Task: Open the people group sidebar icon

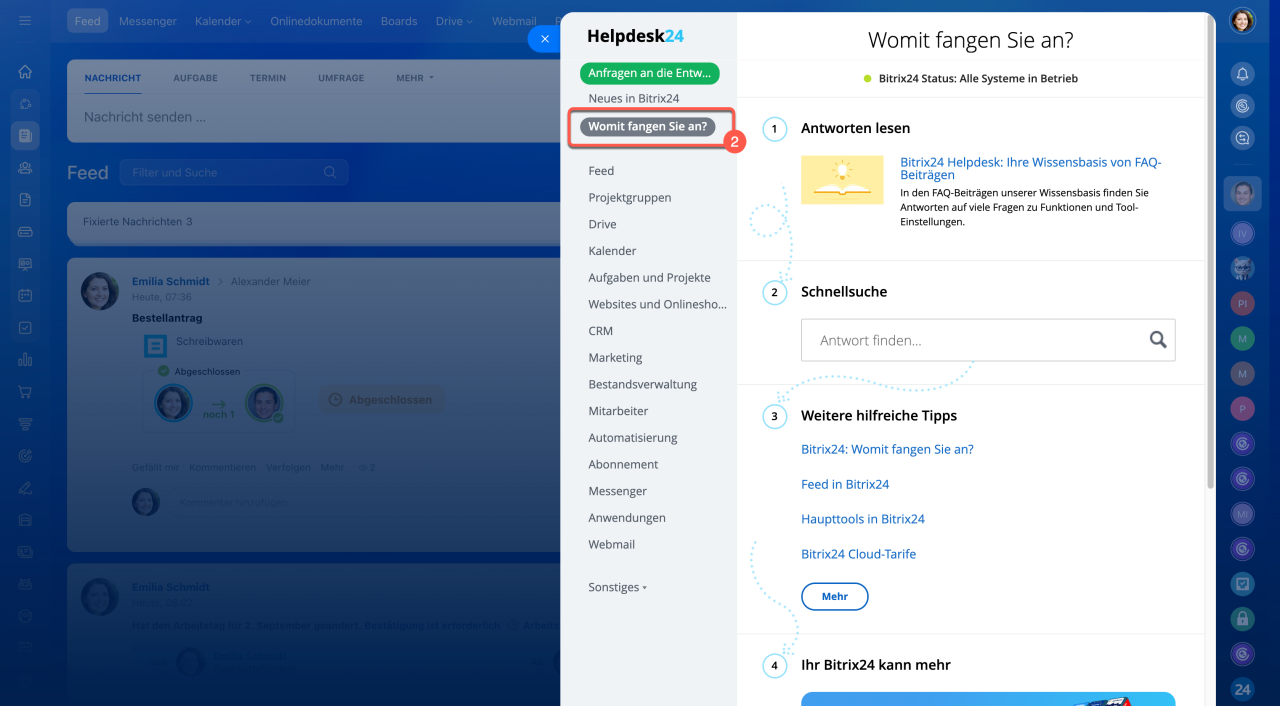Action: [x=25, y=168]
